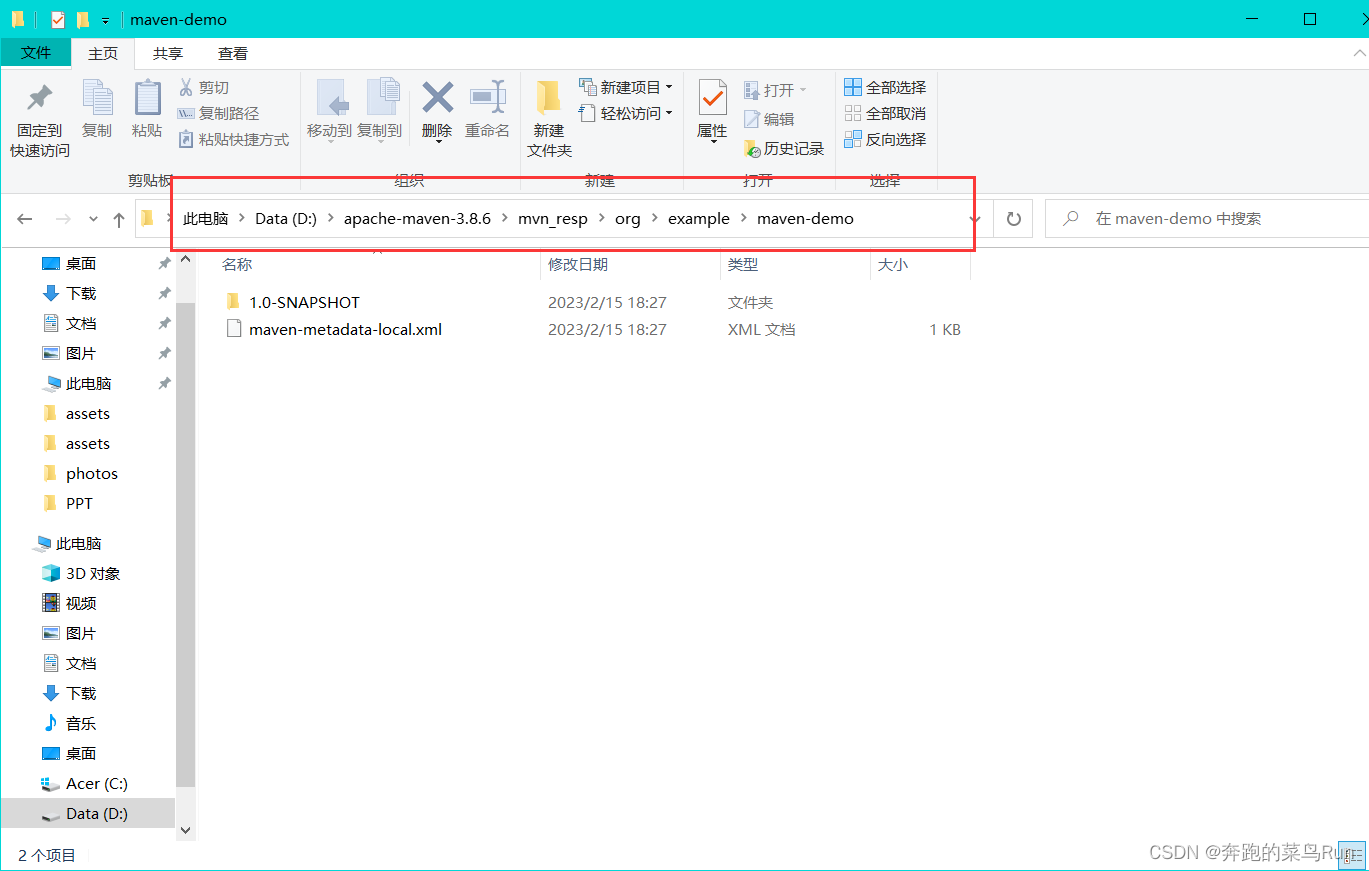Click apache-maven-3.8.6 in the address path
Image resolution: width=1369 pixels, height=871 pixels.
pos(418,219)
